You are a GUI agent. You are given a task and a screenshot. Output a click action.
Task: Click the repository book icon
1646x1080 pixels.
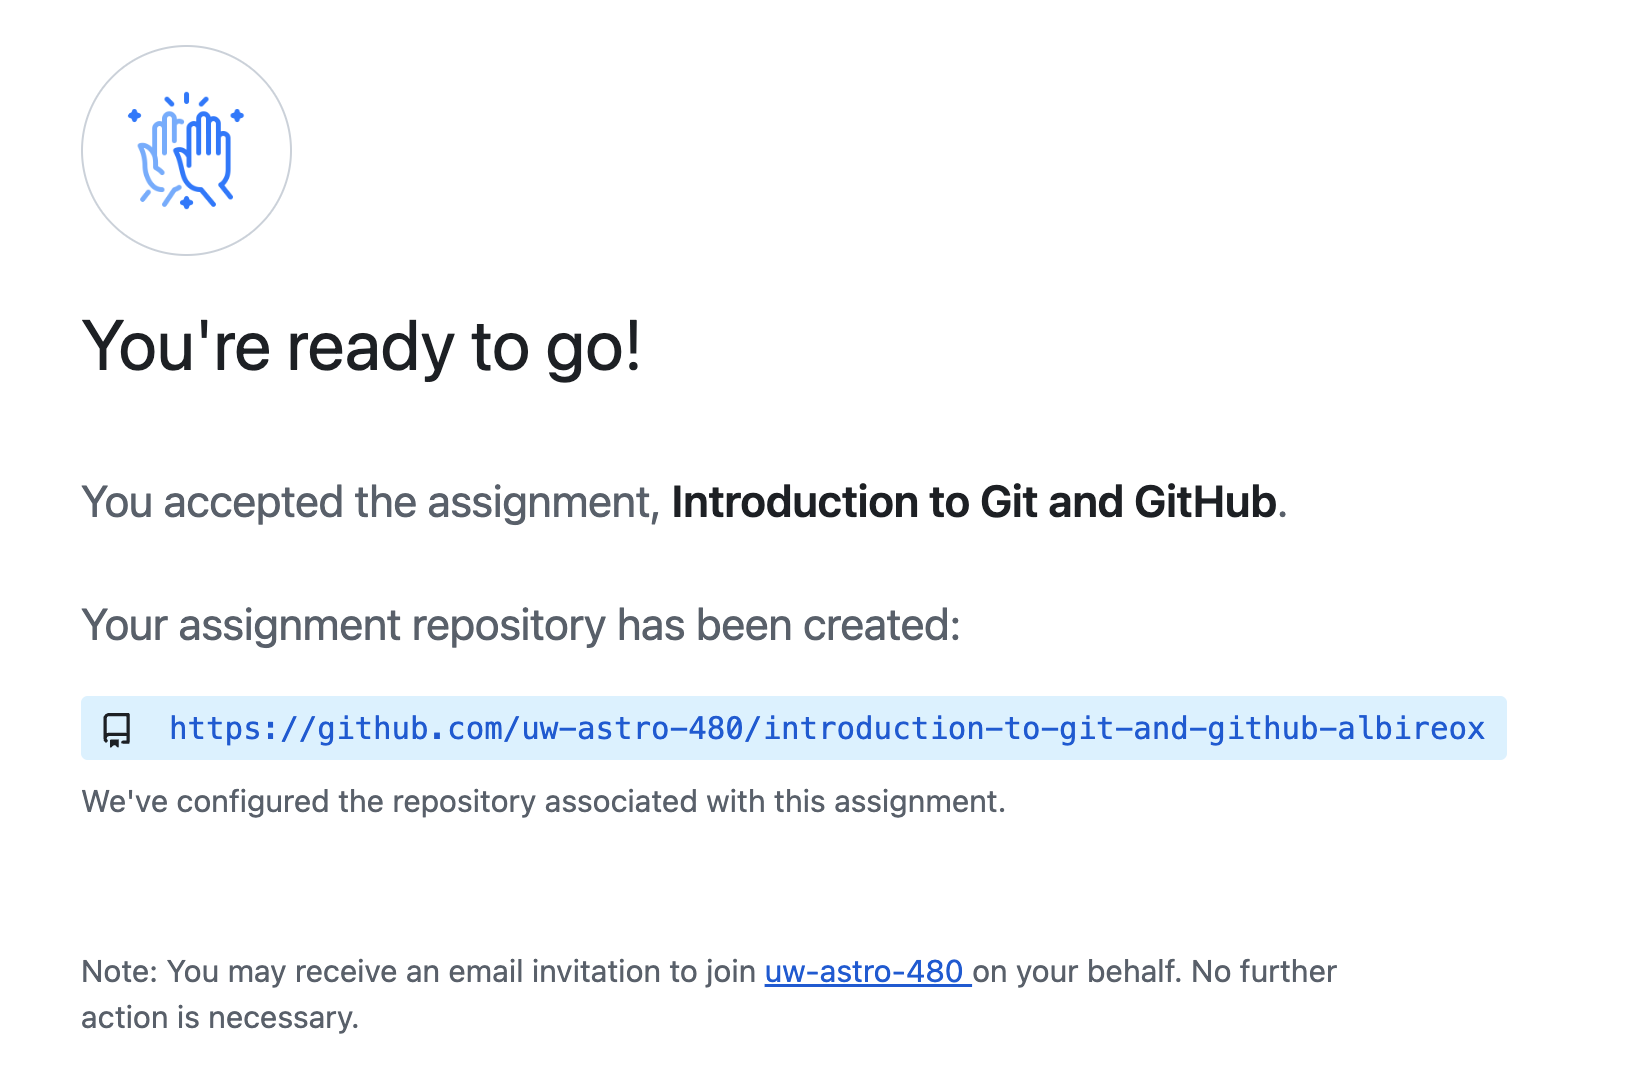[117, 729]
